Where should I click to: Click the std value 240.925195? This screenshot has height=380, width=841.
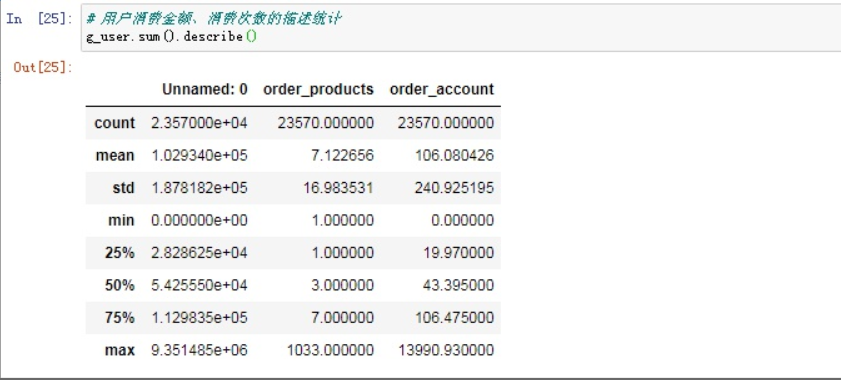[x=454, y=188]
